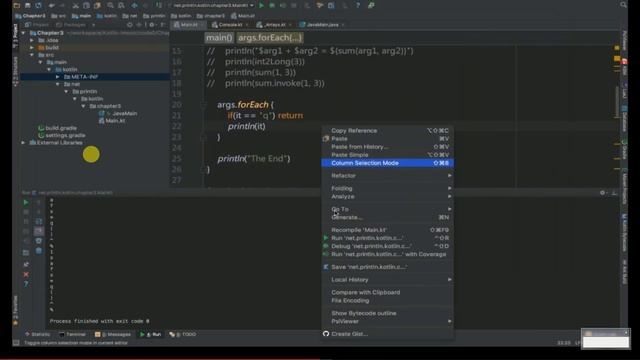640x360 pixels.
Task: Click the red X close icon in Run panel
Action: [x=26, y=274]
